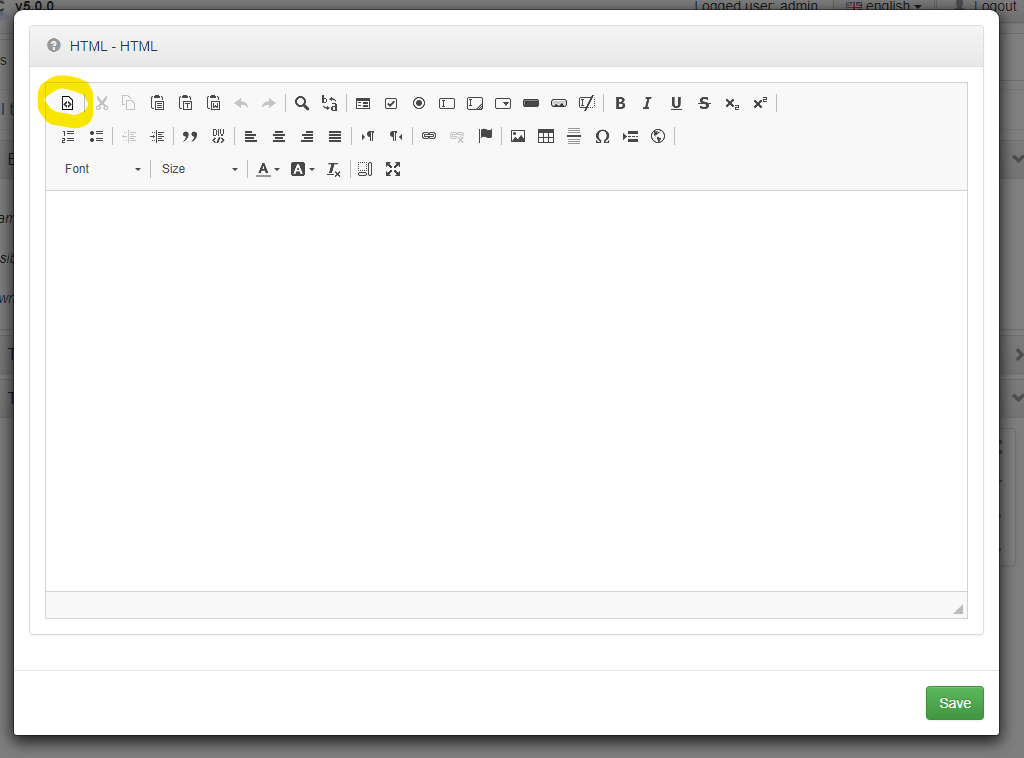1024x758 pixels.
Task: Click the Logout link
Action: click(x=985, y=6)
